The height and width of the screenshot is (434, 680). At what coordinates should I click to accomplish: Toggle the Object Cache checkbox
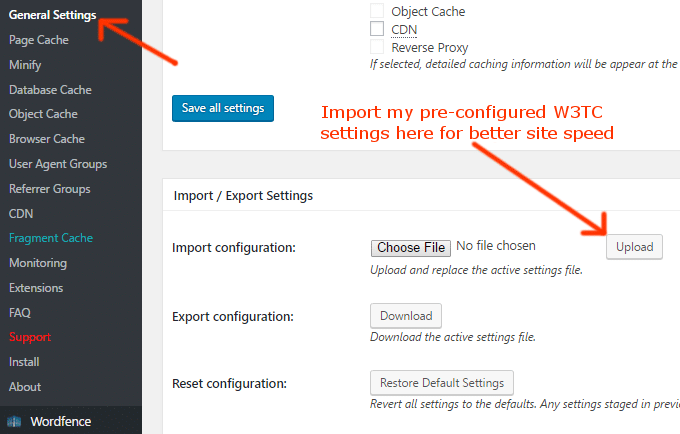(377, 11)
